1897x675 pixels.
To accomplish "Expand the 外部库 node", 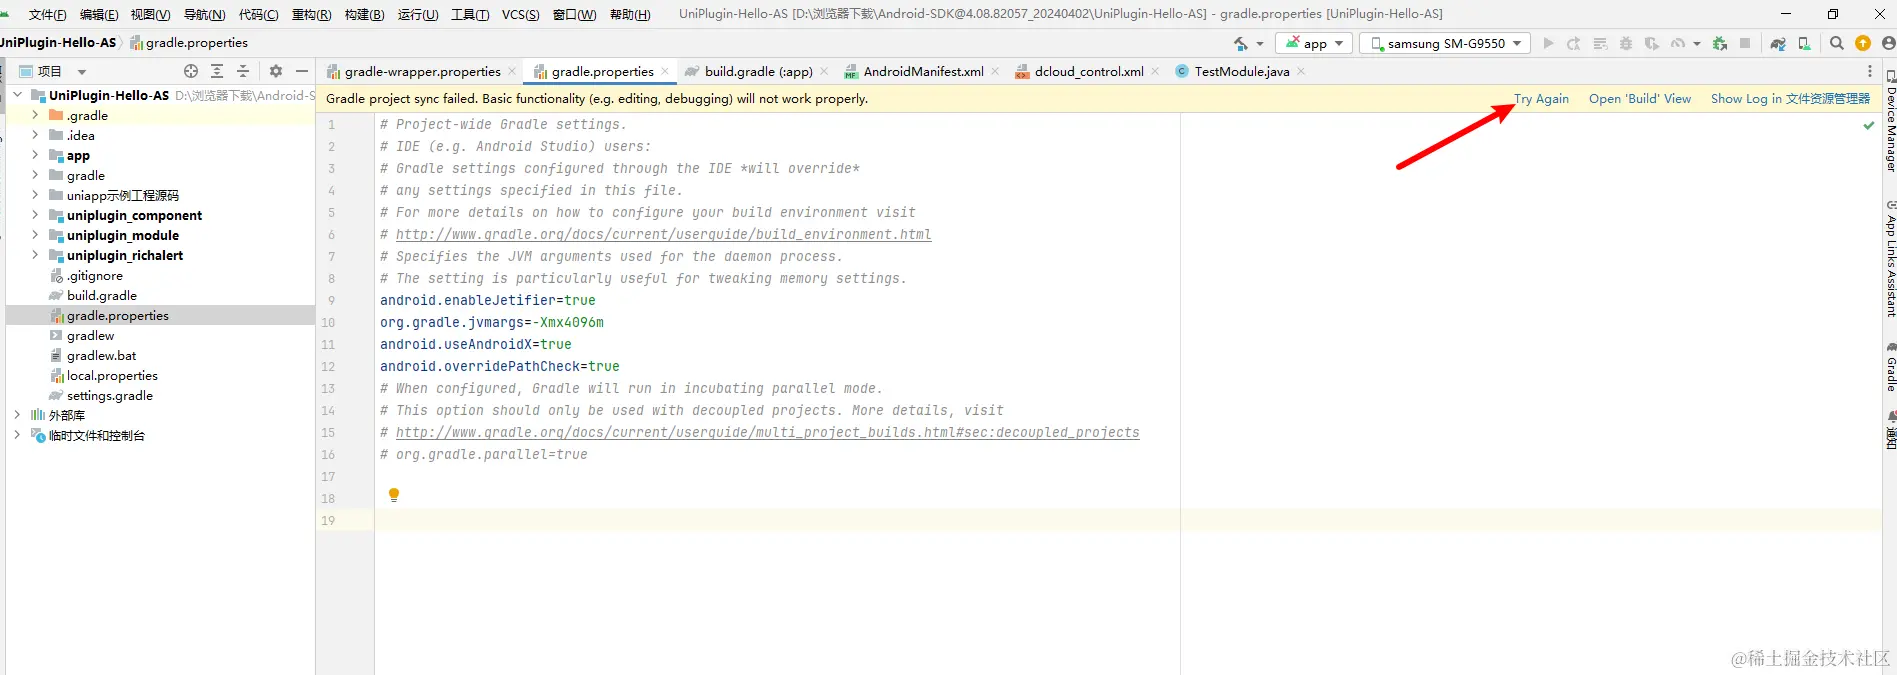I will coord(17,415).
